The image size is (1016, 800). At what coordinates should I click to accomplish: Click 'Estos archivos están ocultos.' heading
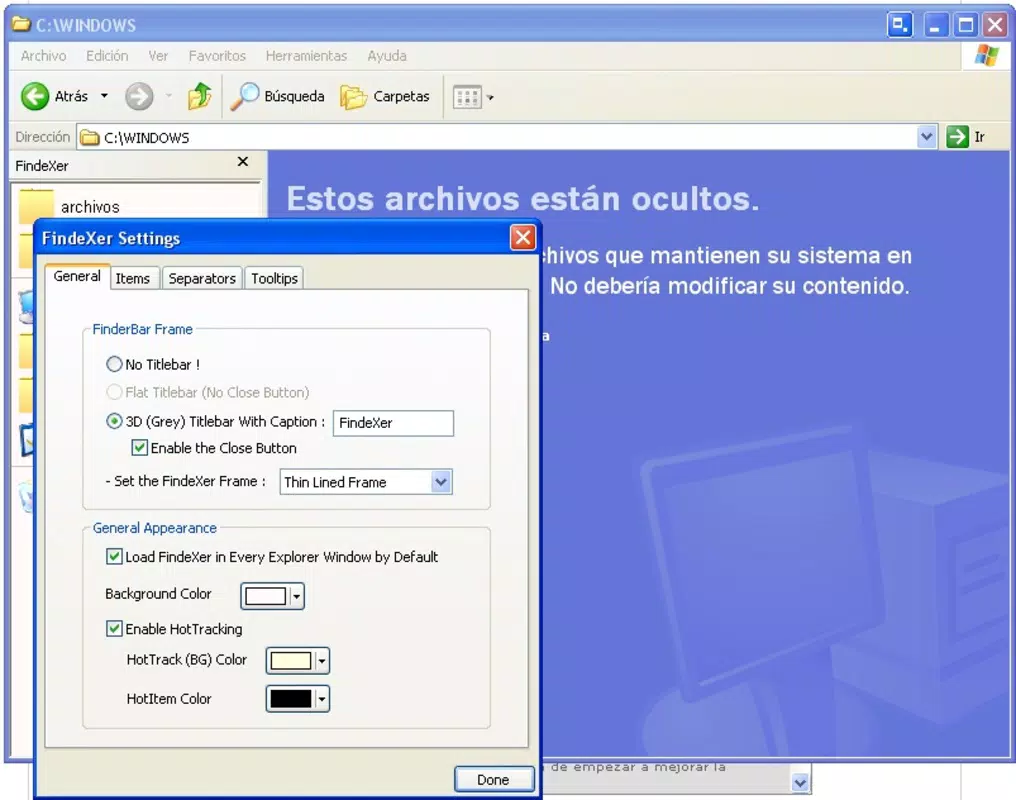point(523,199)
